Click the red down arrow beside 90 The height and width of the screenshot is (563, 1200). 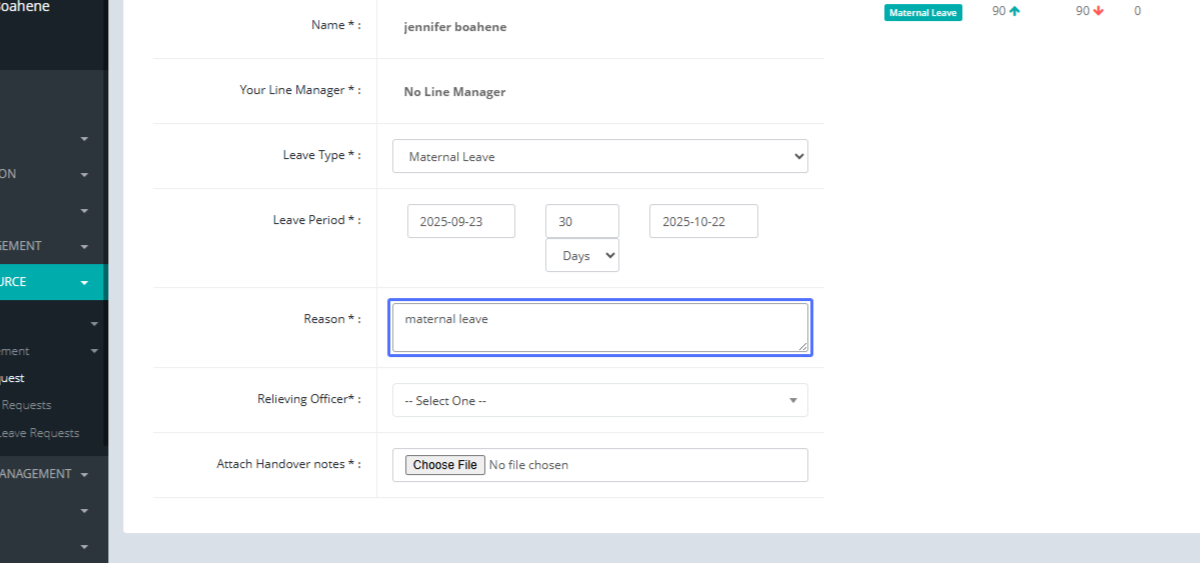[1099, 12]
